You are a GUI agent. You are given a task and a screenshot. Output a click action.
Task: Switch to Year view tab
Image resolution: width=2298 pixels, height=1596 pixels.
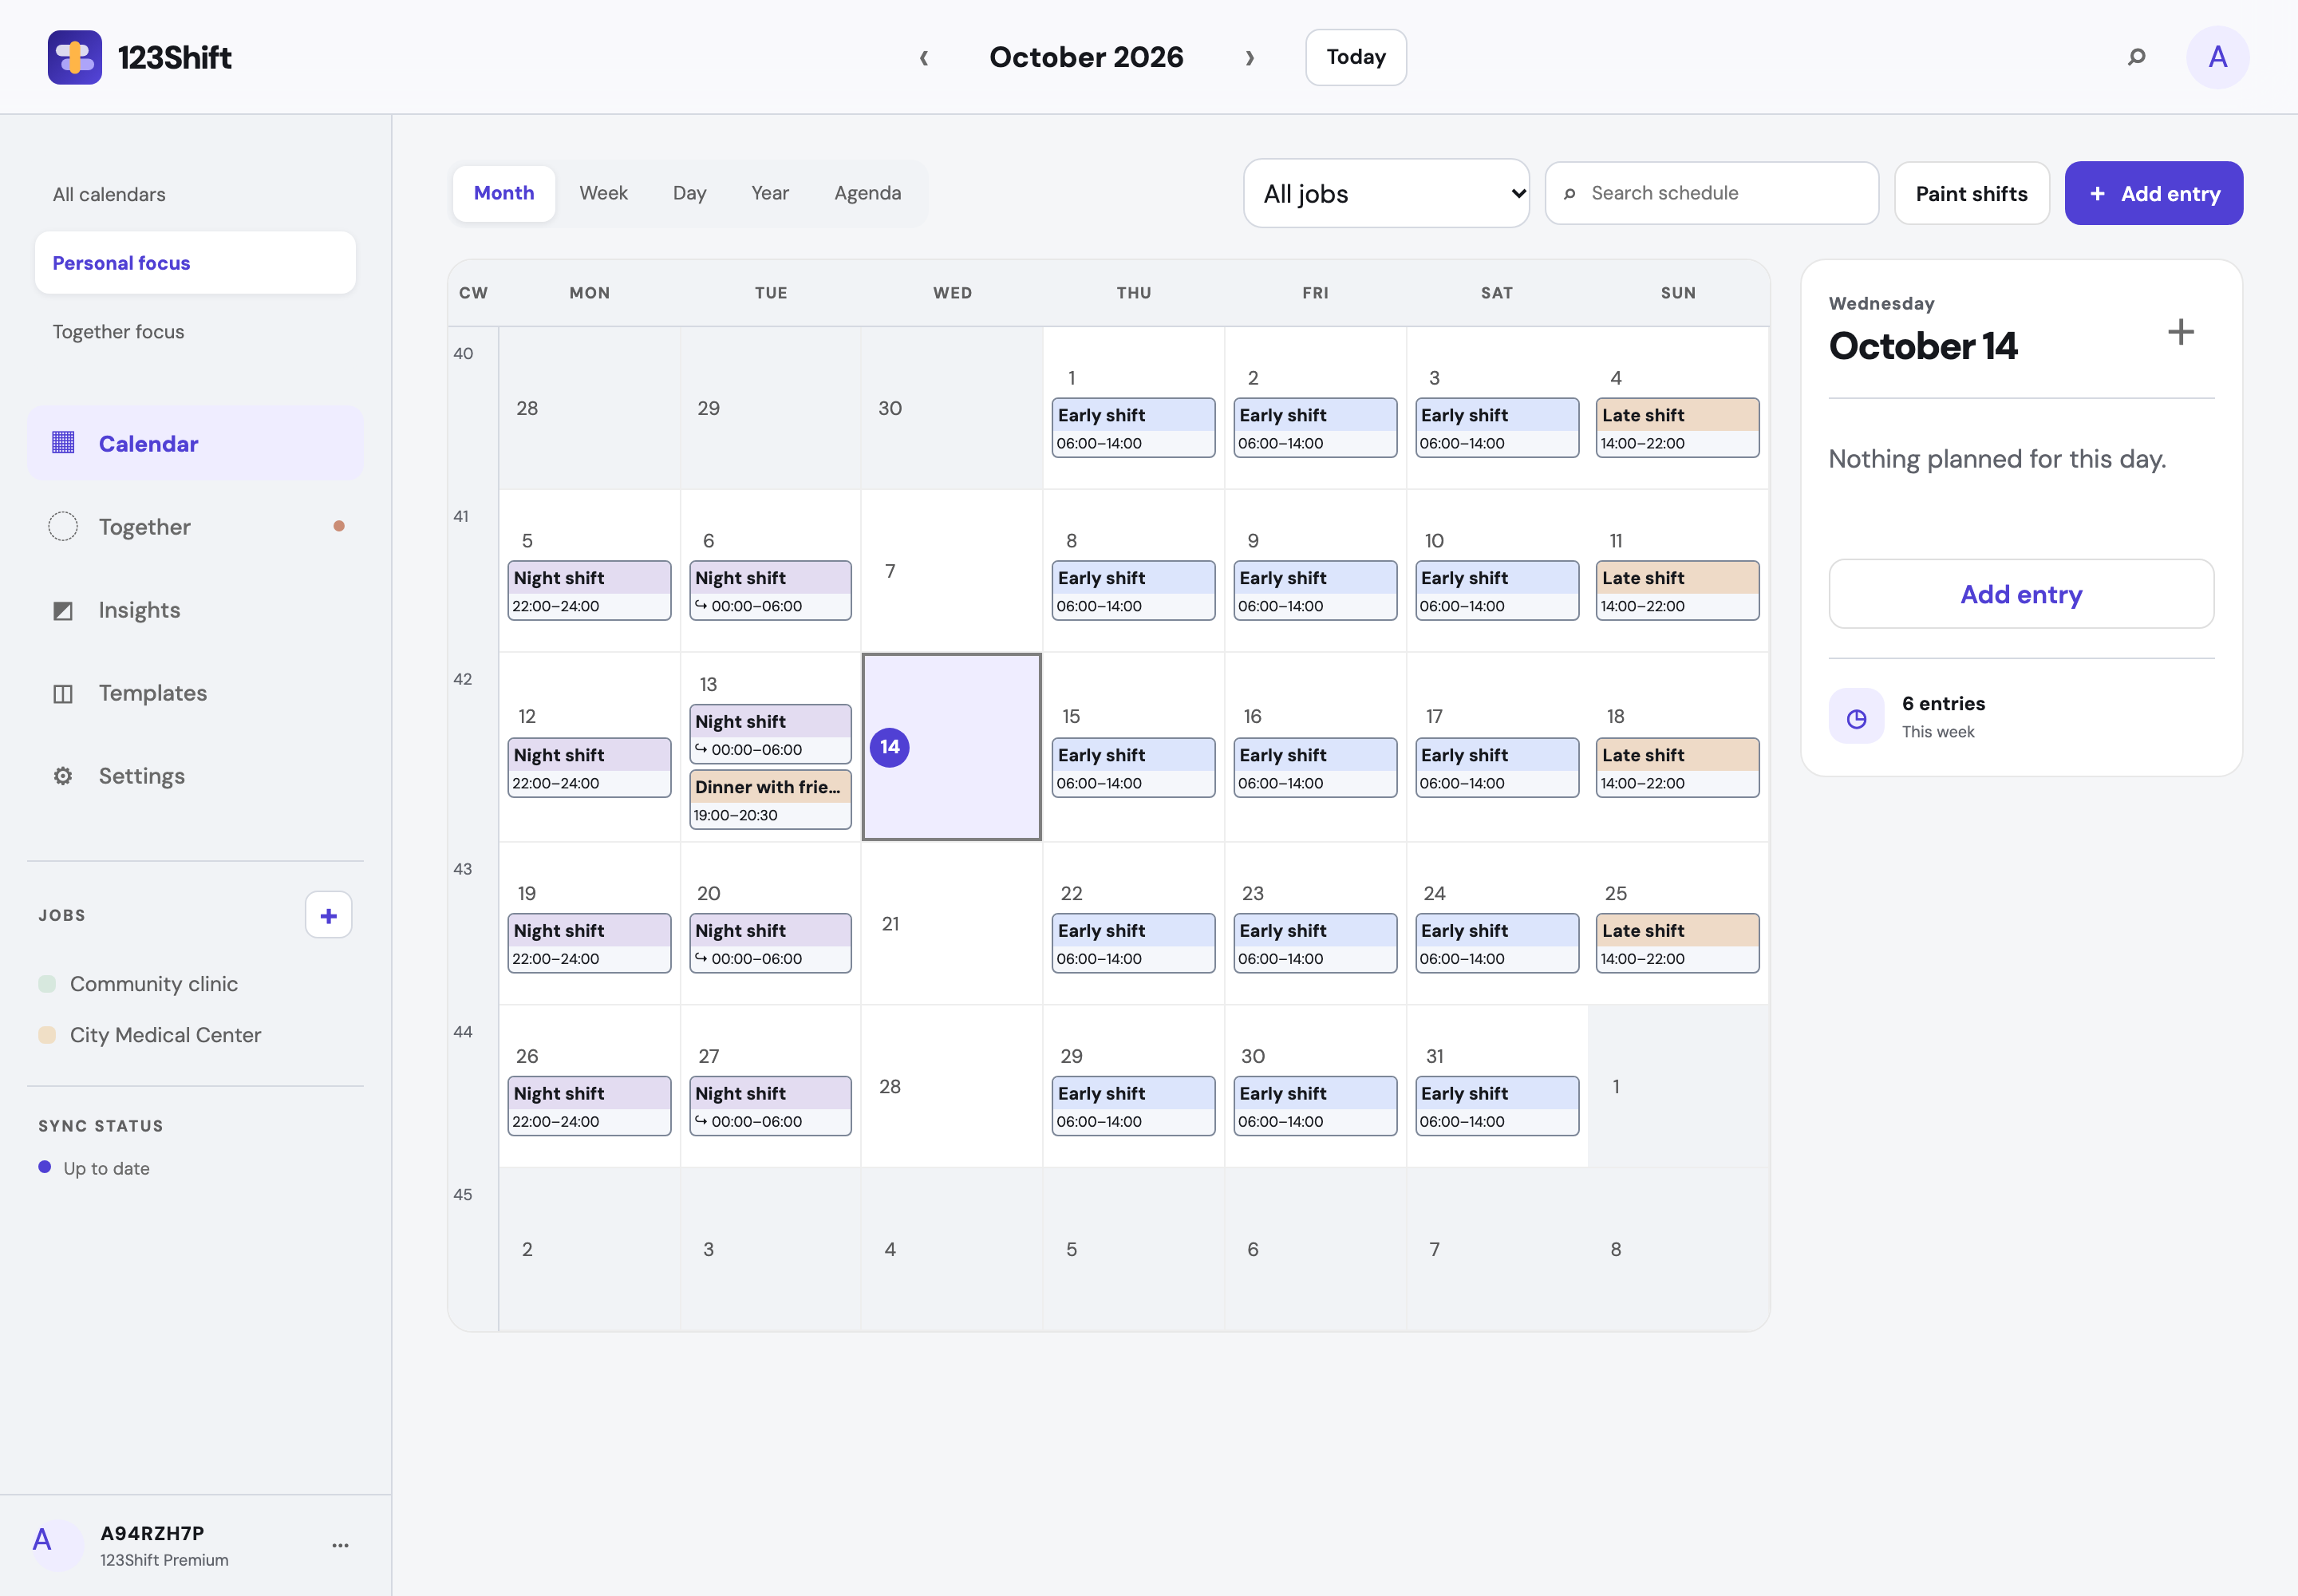(x=770, y=193)
